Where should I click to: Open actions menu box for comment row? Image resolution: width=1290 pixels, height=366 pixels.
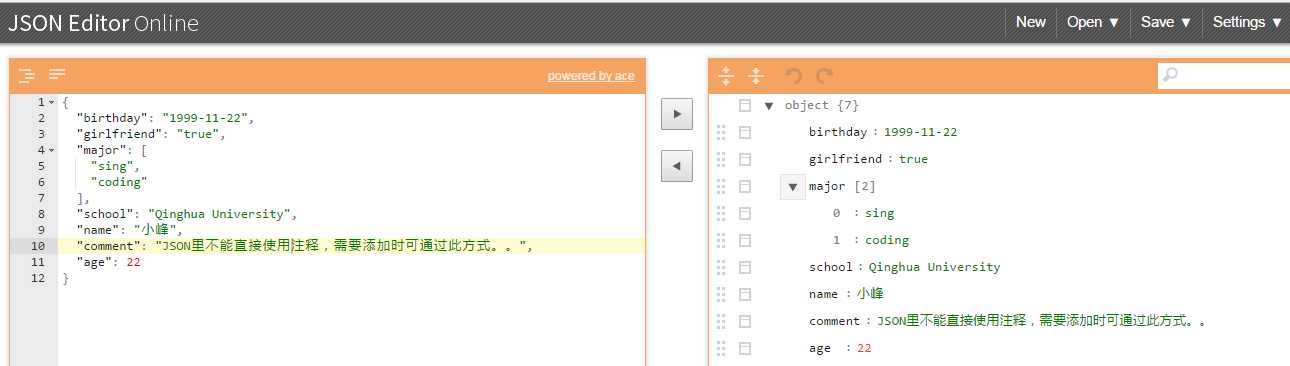[x=744, y=321]
